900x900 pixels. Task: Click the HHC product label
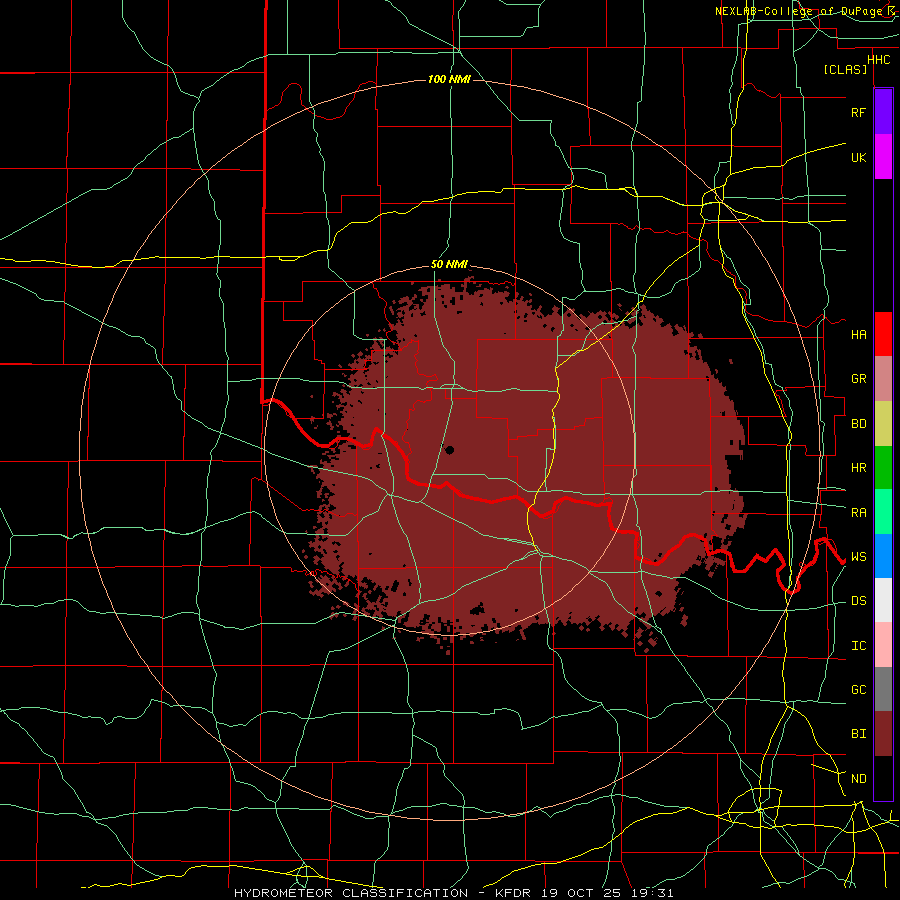pyautogui.click(x=878, y=60)
